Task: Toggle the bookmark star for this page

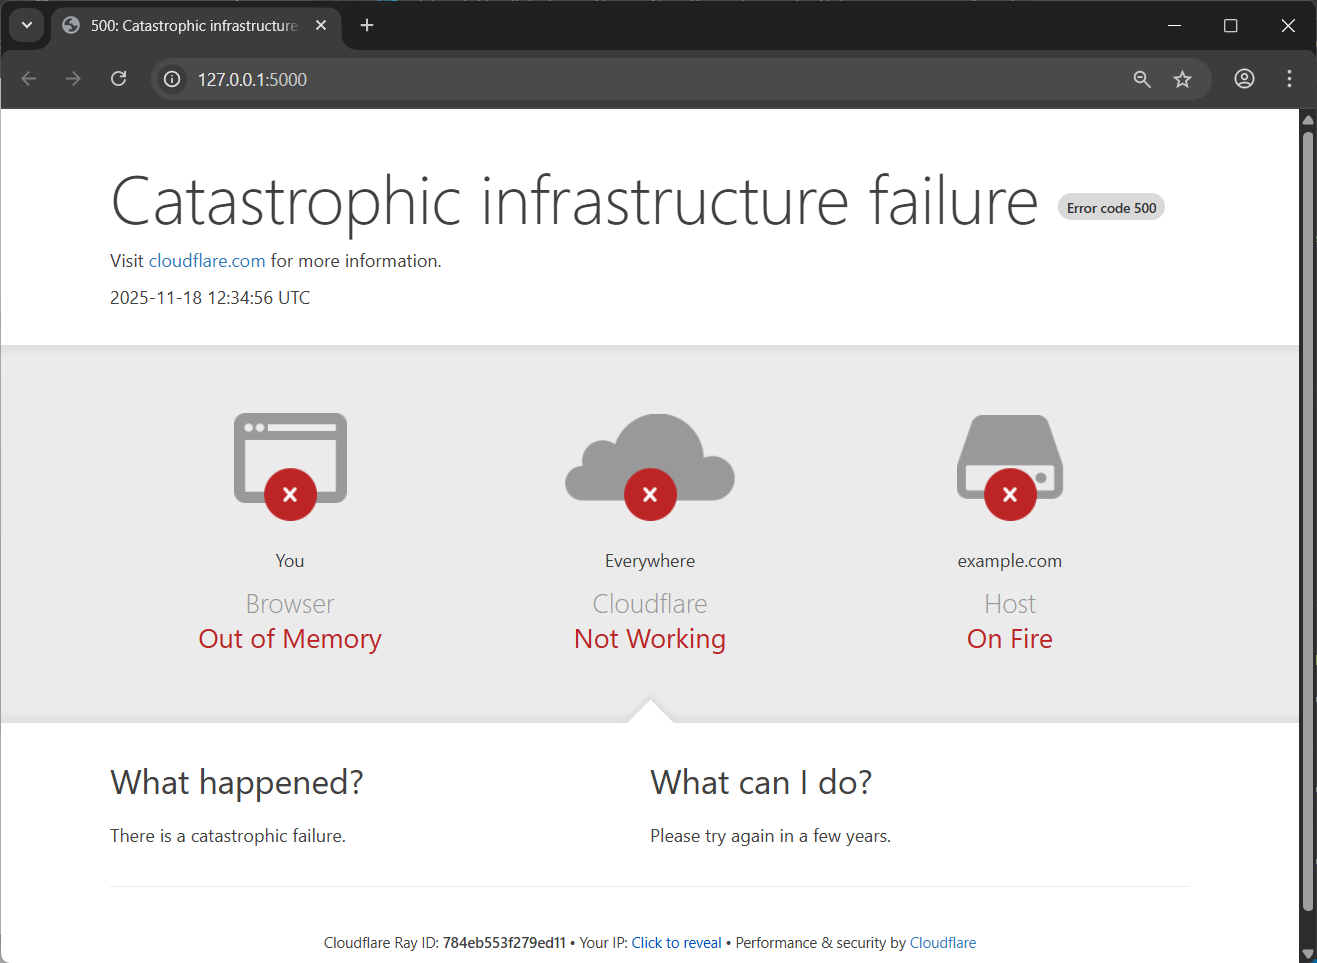Action: point(1182,78)
